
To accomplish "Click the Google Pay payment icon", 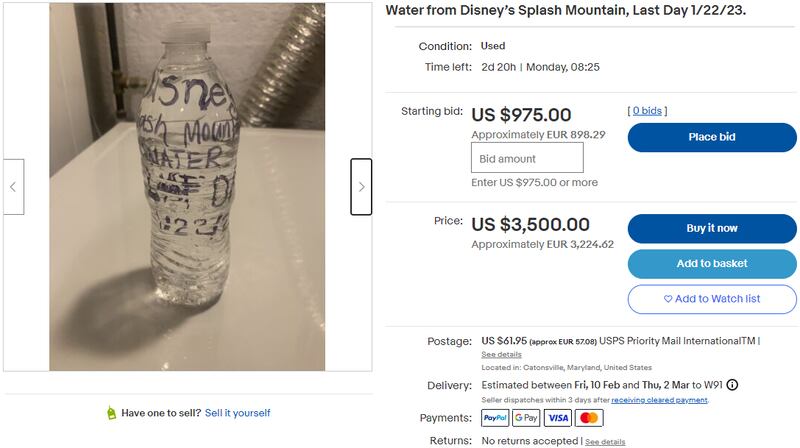I will [x=527, y=418].
